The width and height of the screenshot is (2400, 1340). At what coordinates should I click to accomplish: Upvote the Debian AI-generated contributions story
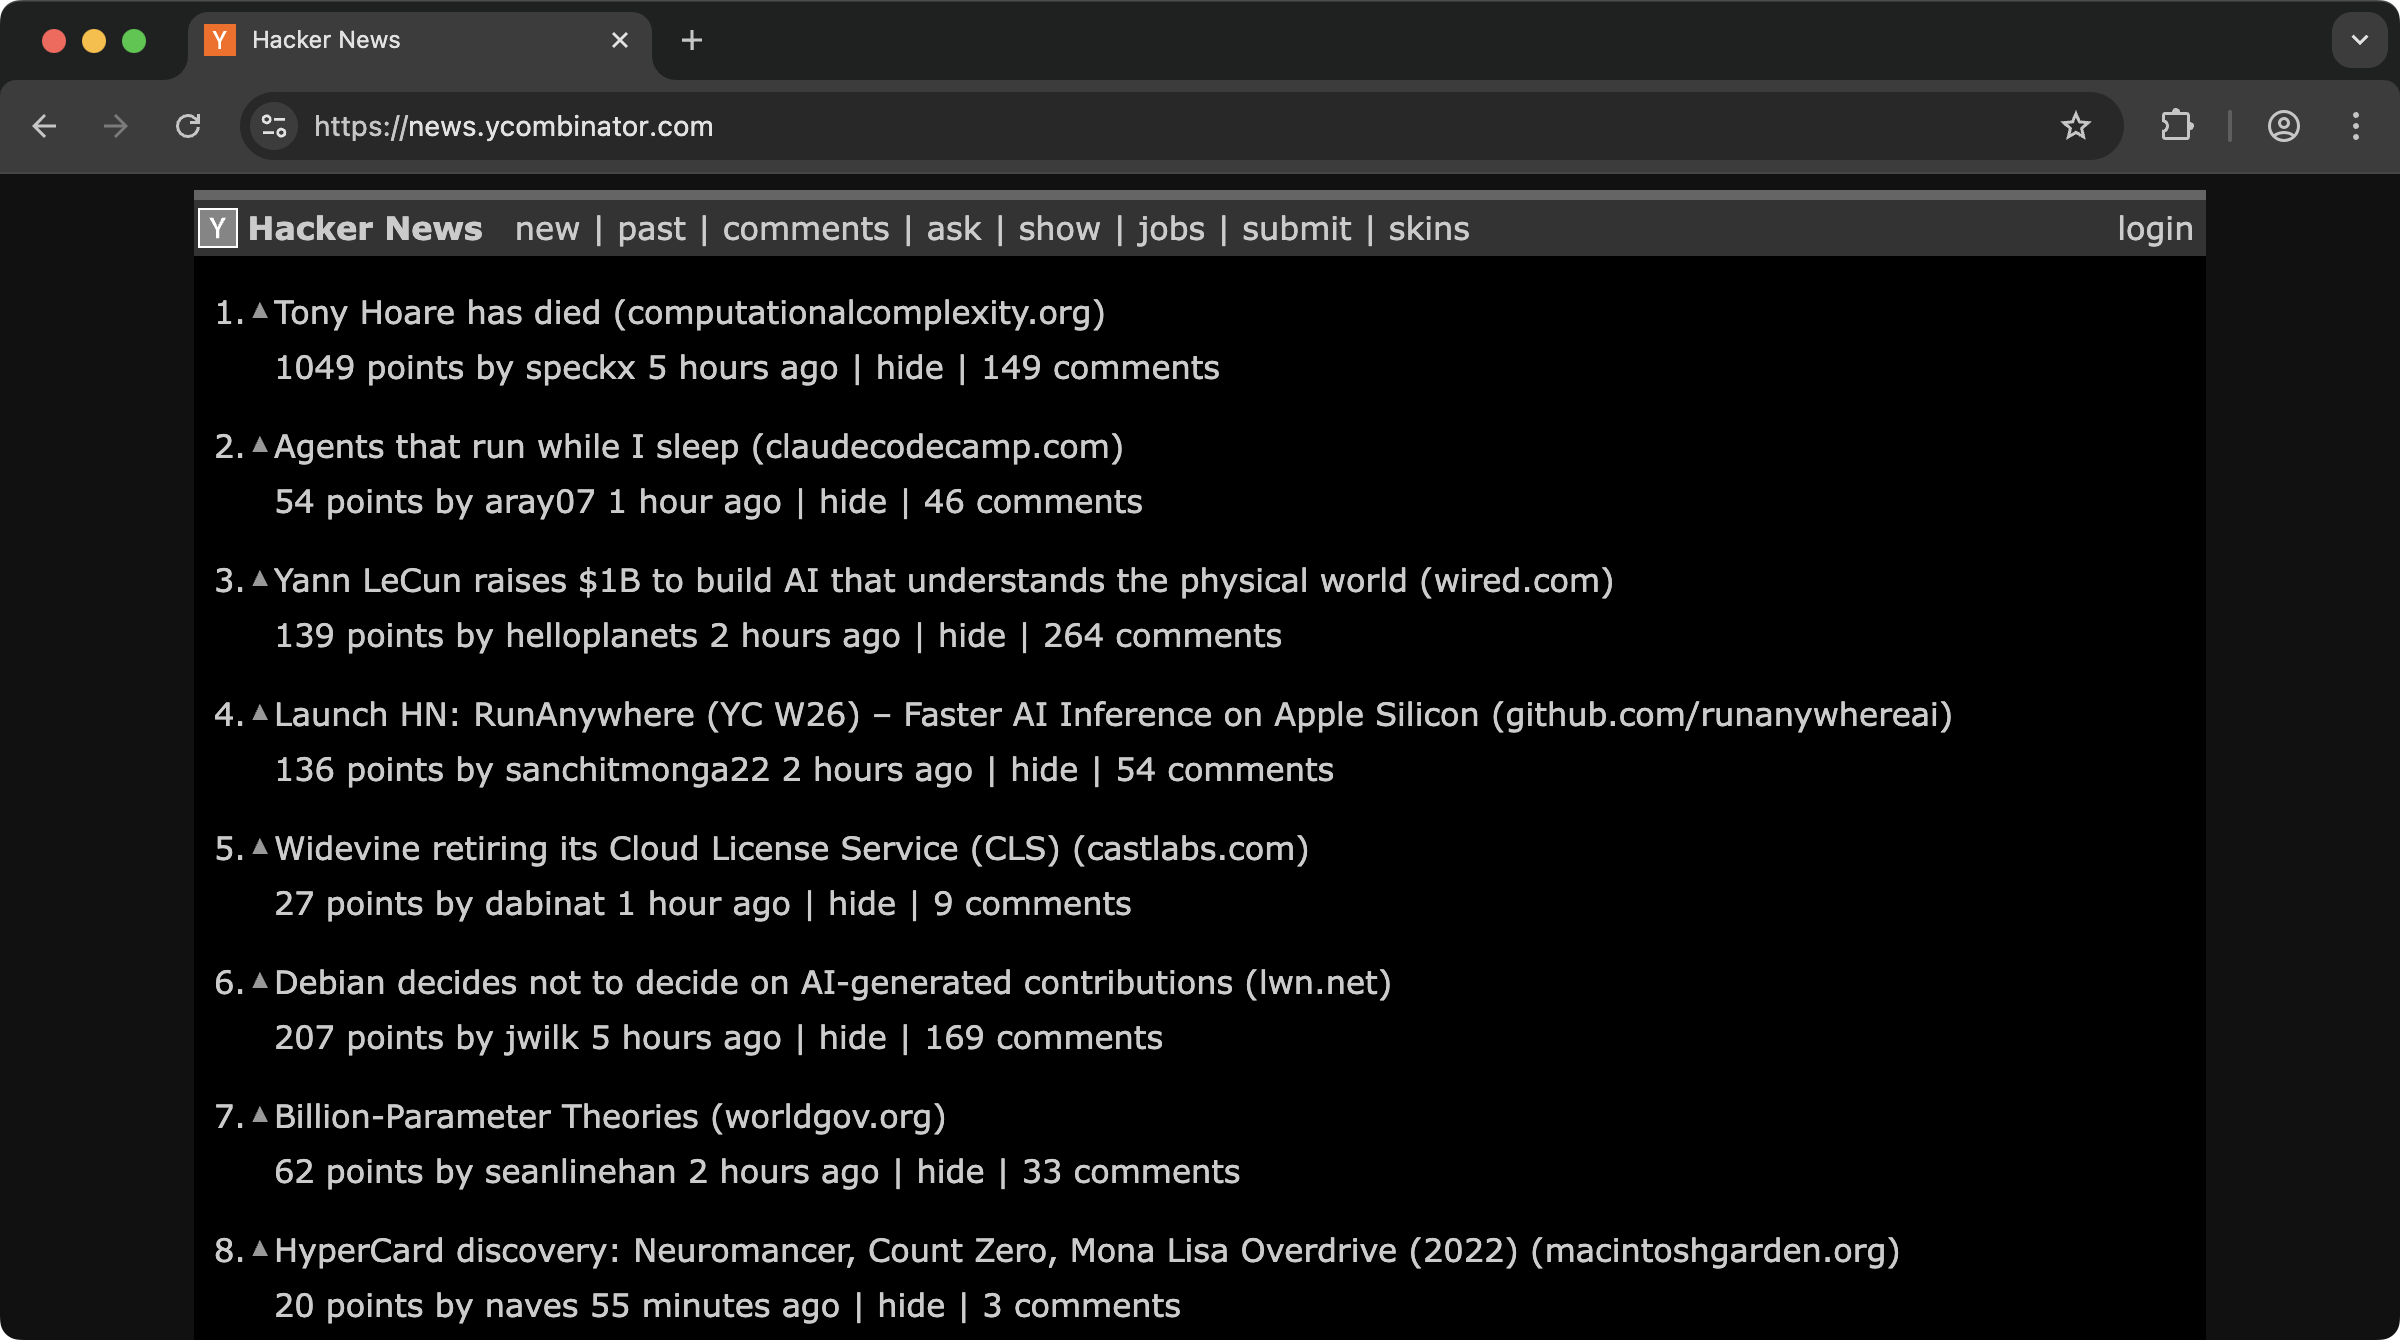260,981
